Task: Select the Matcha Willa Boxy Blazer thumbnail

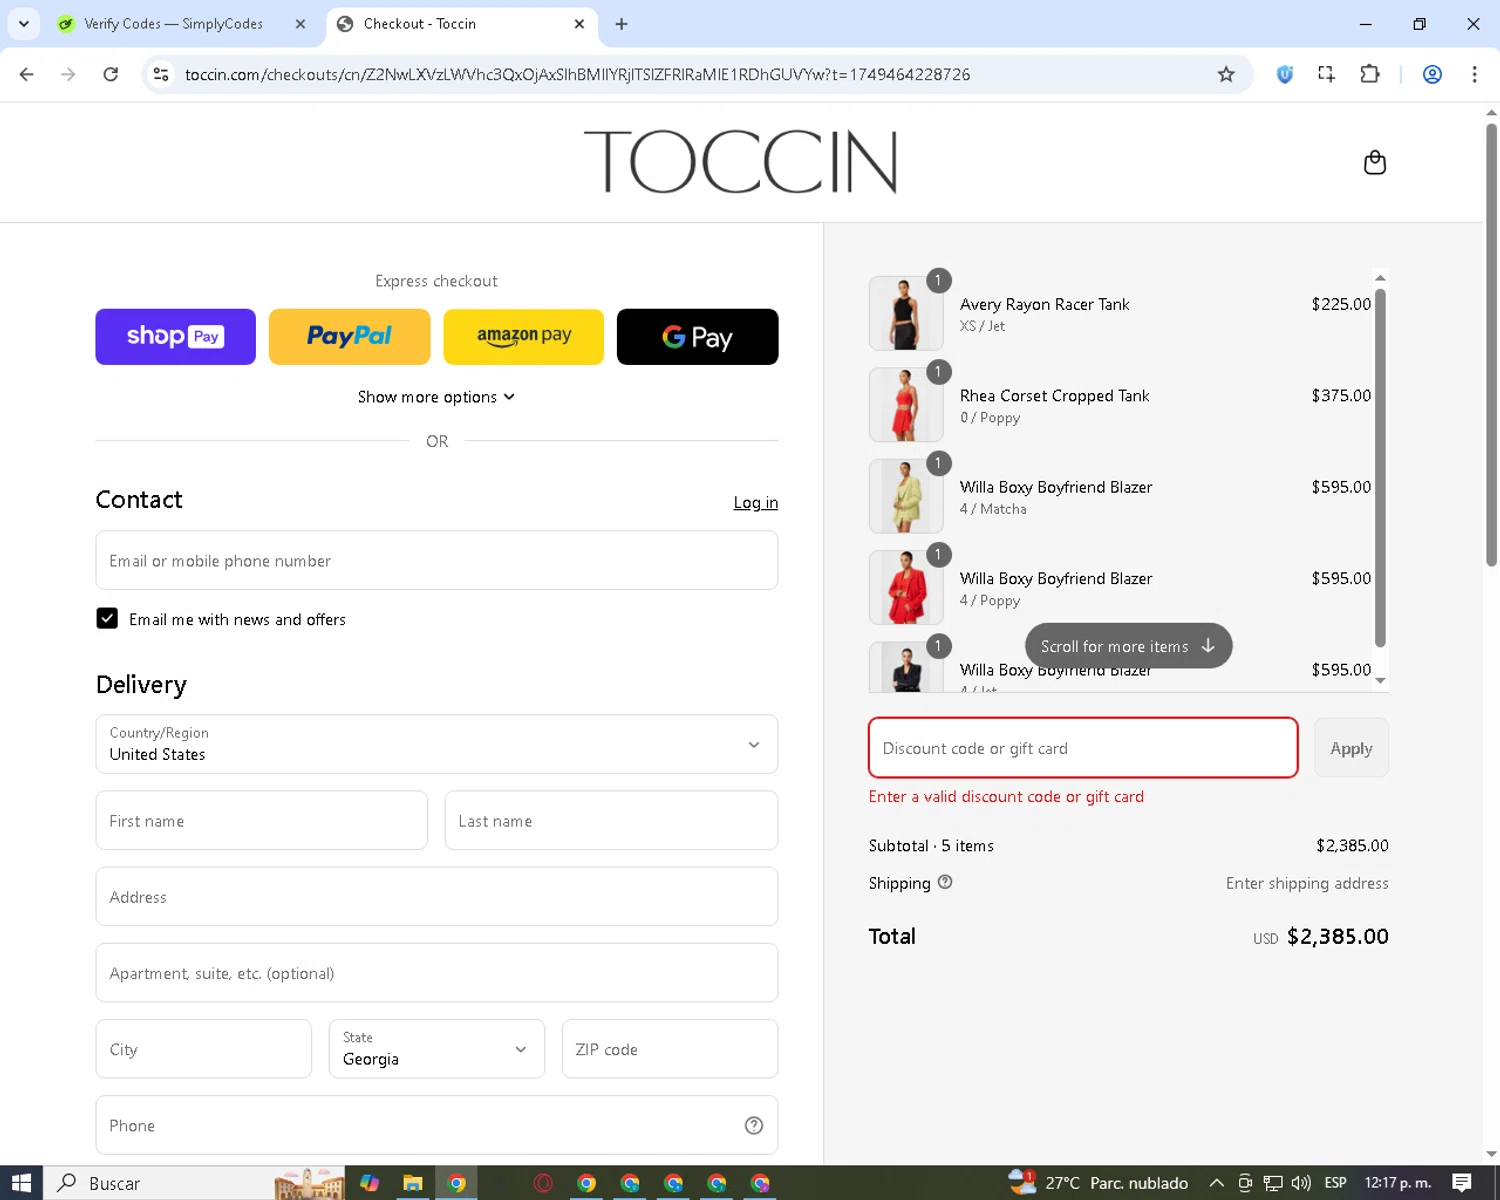Action: click(906, 496)
